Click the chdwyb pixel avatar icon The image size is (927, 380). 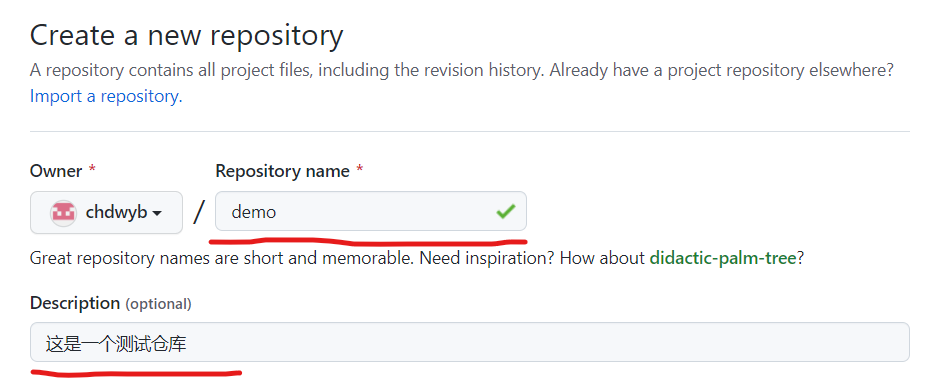pos(63,212)
